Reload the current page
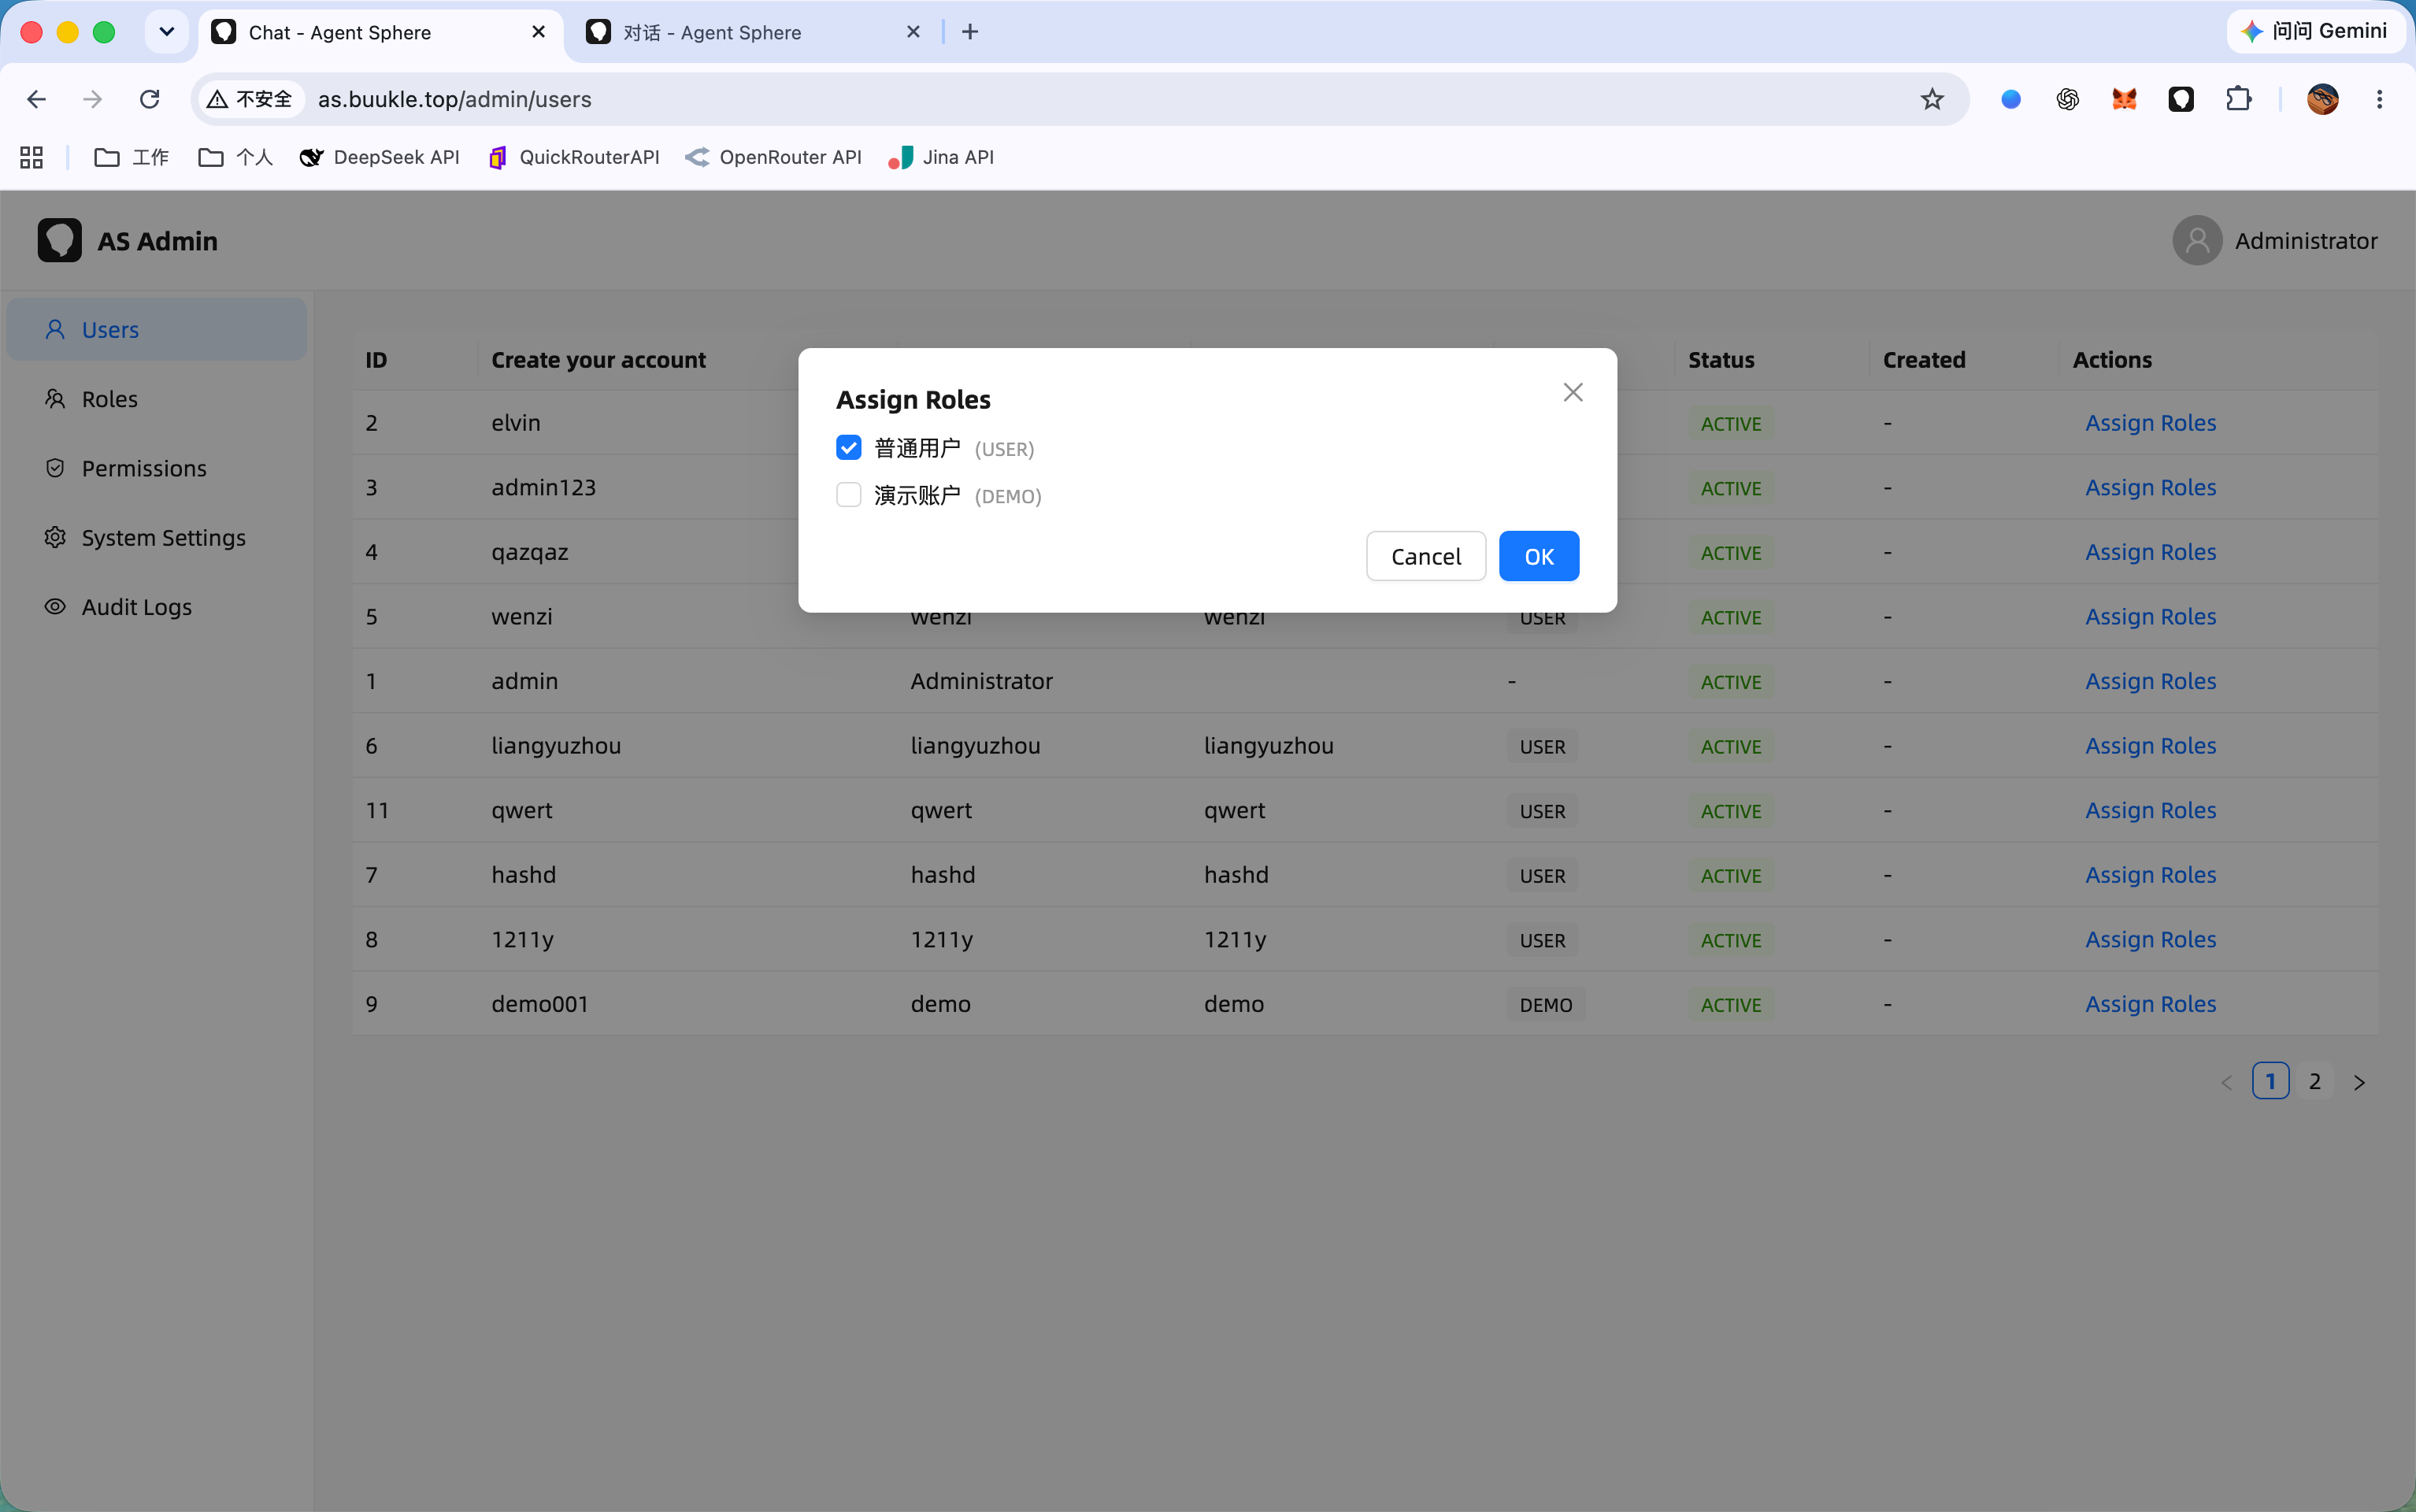The width and height of the screenshot is (2416, 1512). point(150,99)
